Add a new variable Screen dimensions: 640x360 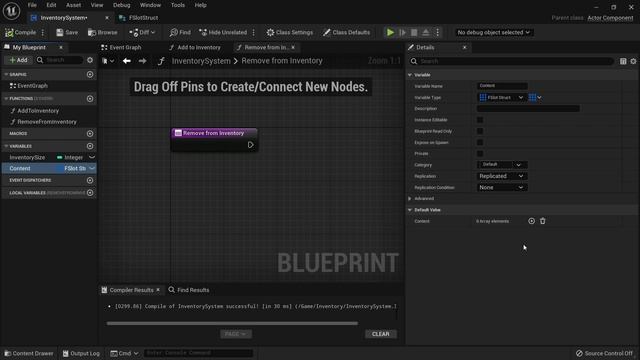pos(90,146)
